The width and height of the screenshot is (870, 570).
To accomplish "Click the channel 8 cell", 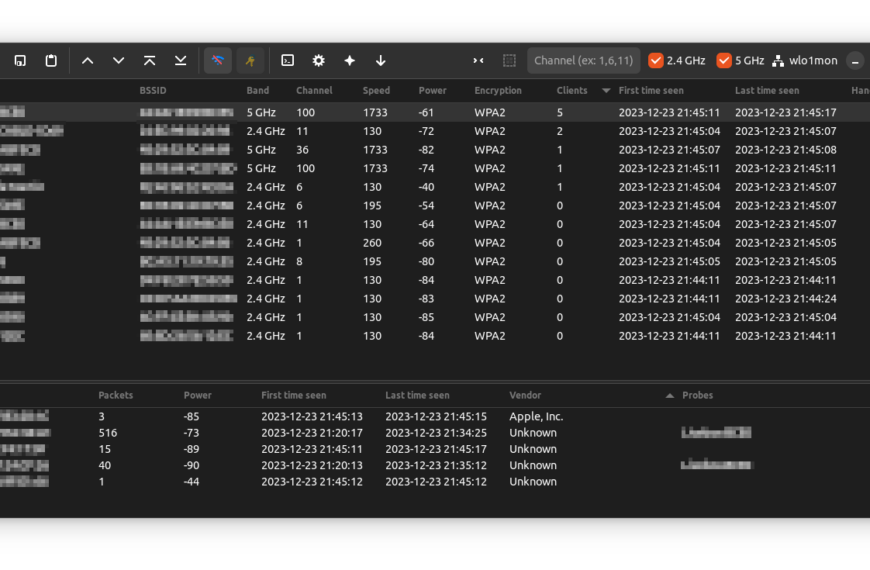I will (300, 261).
